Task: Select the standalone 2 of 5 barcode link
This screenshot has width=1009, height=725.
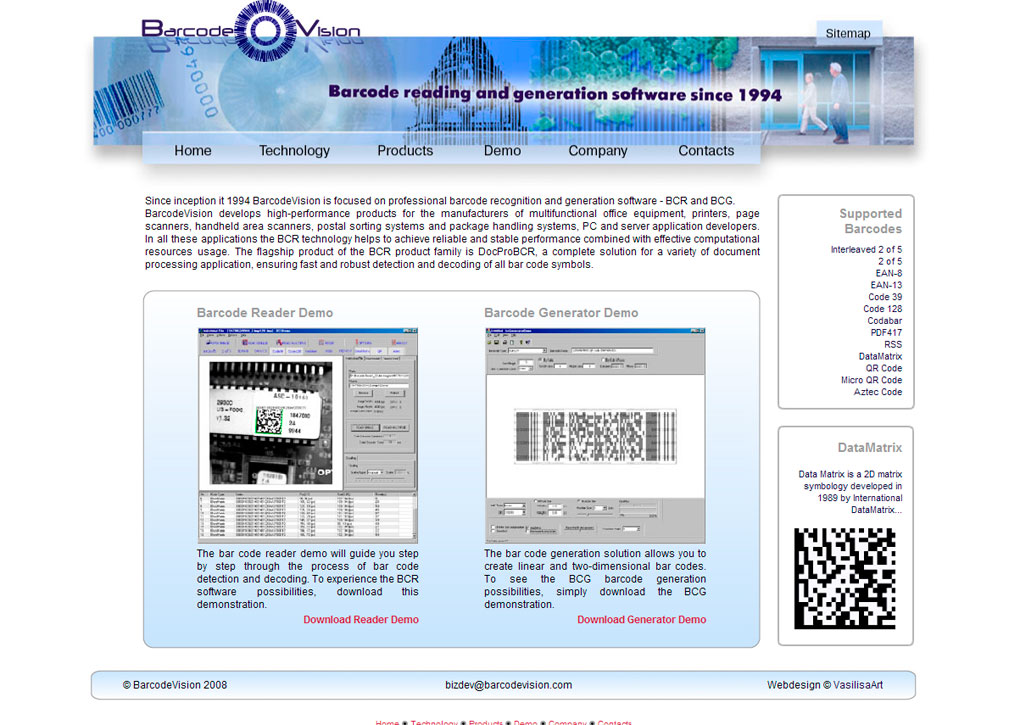Action: (890, 261)
